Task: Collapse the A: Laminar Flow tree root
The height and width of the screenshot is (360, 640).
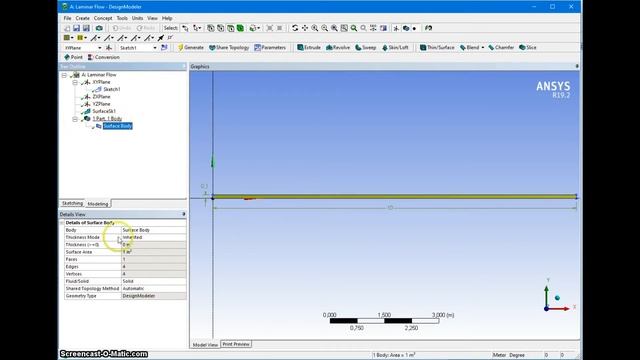Action: [x=64, y=75]
